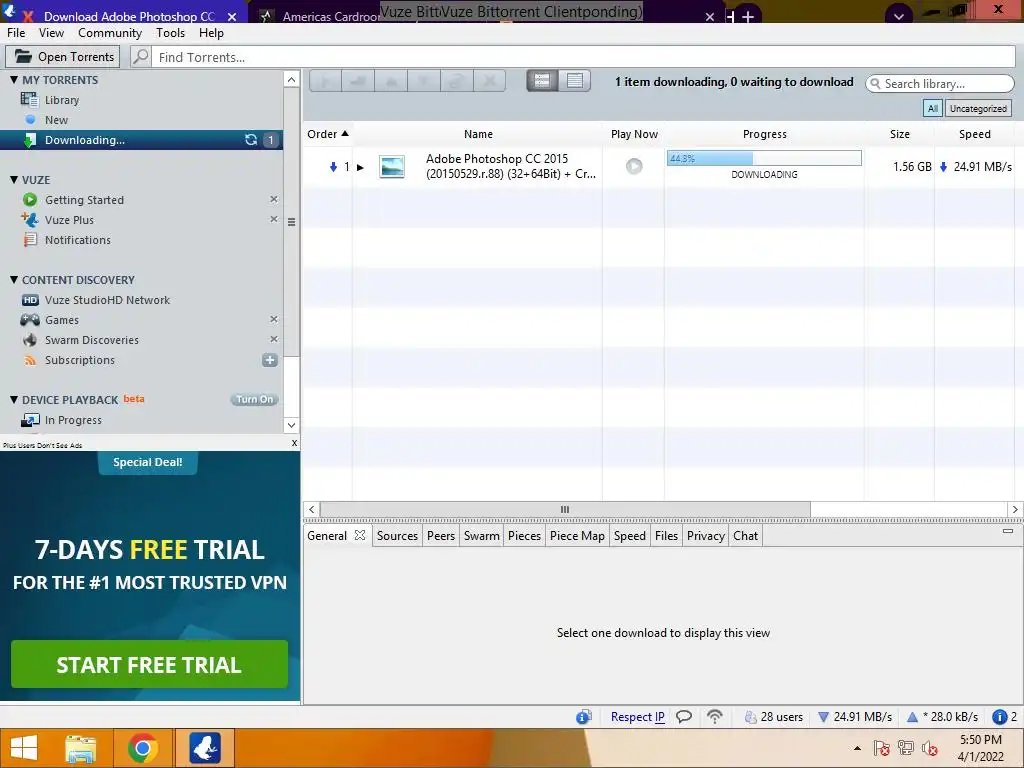Close the Swarm Discoveries sidebar entry
The width and height of the screenshot is (1024, 768).
[274, 339]
